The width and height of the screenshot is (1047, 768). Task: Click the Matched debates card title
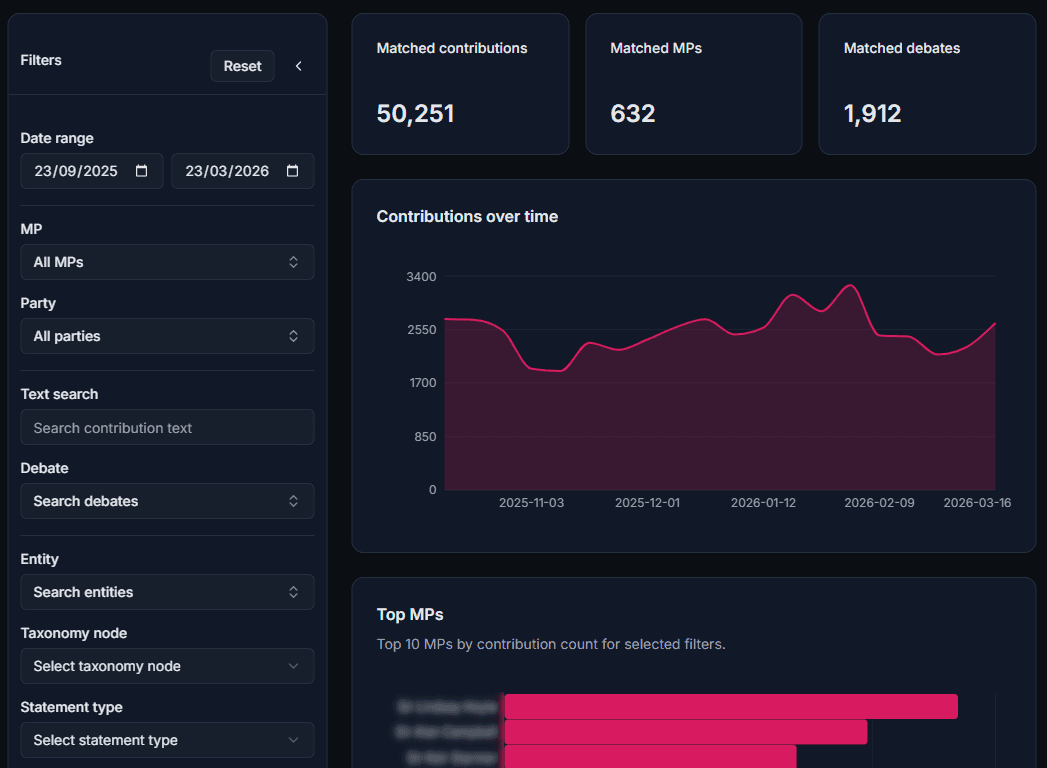point(901,48)
